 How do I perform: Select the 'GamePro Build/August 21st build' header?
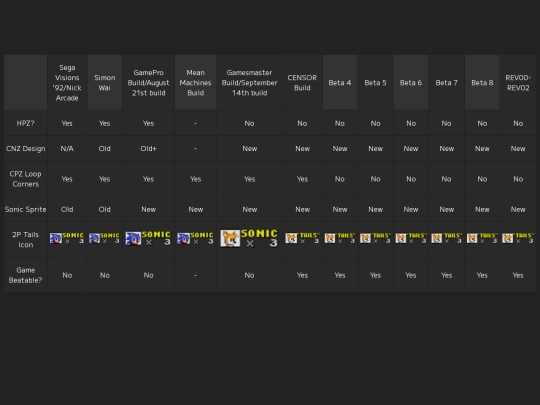pyautogui.click(x=148, y=83)
